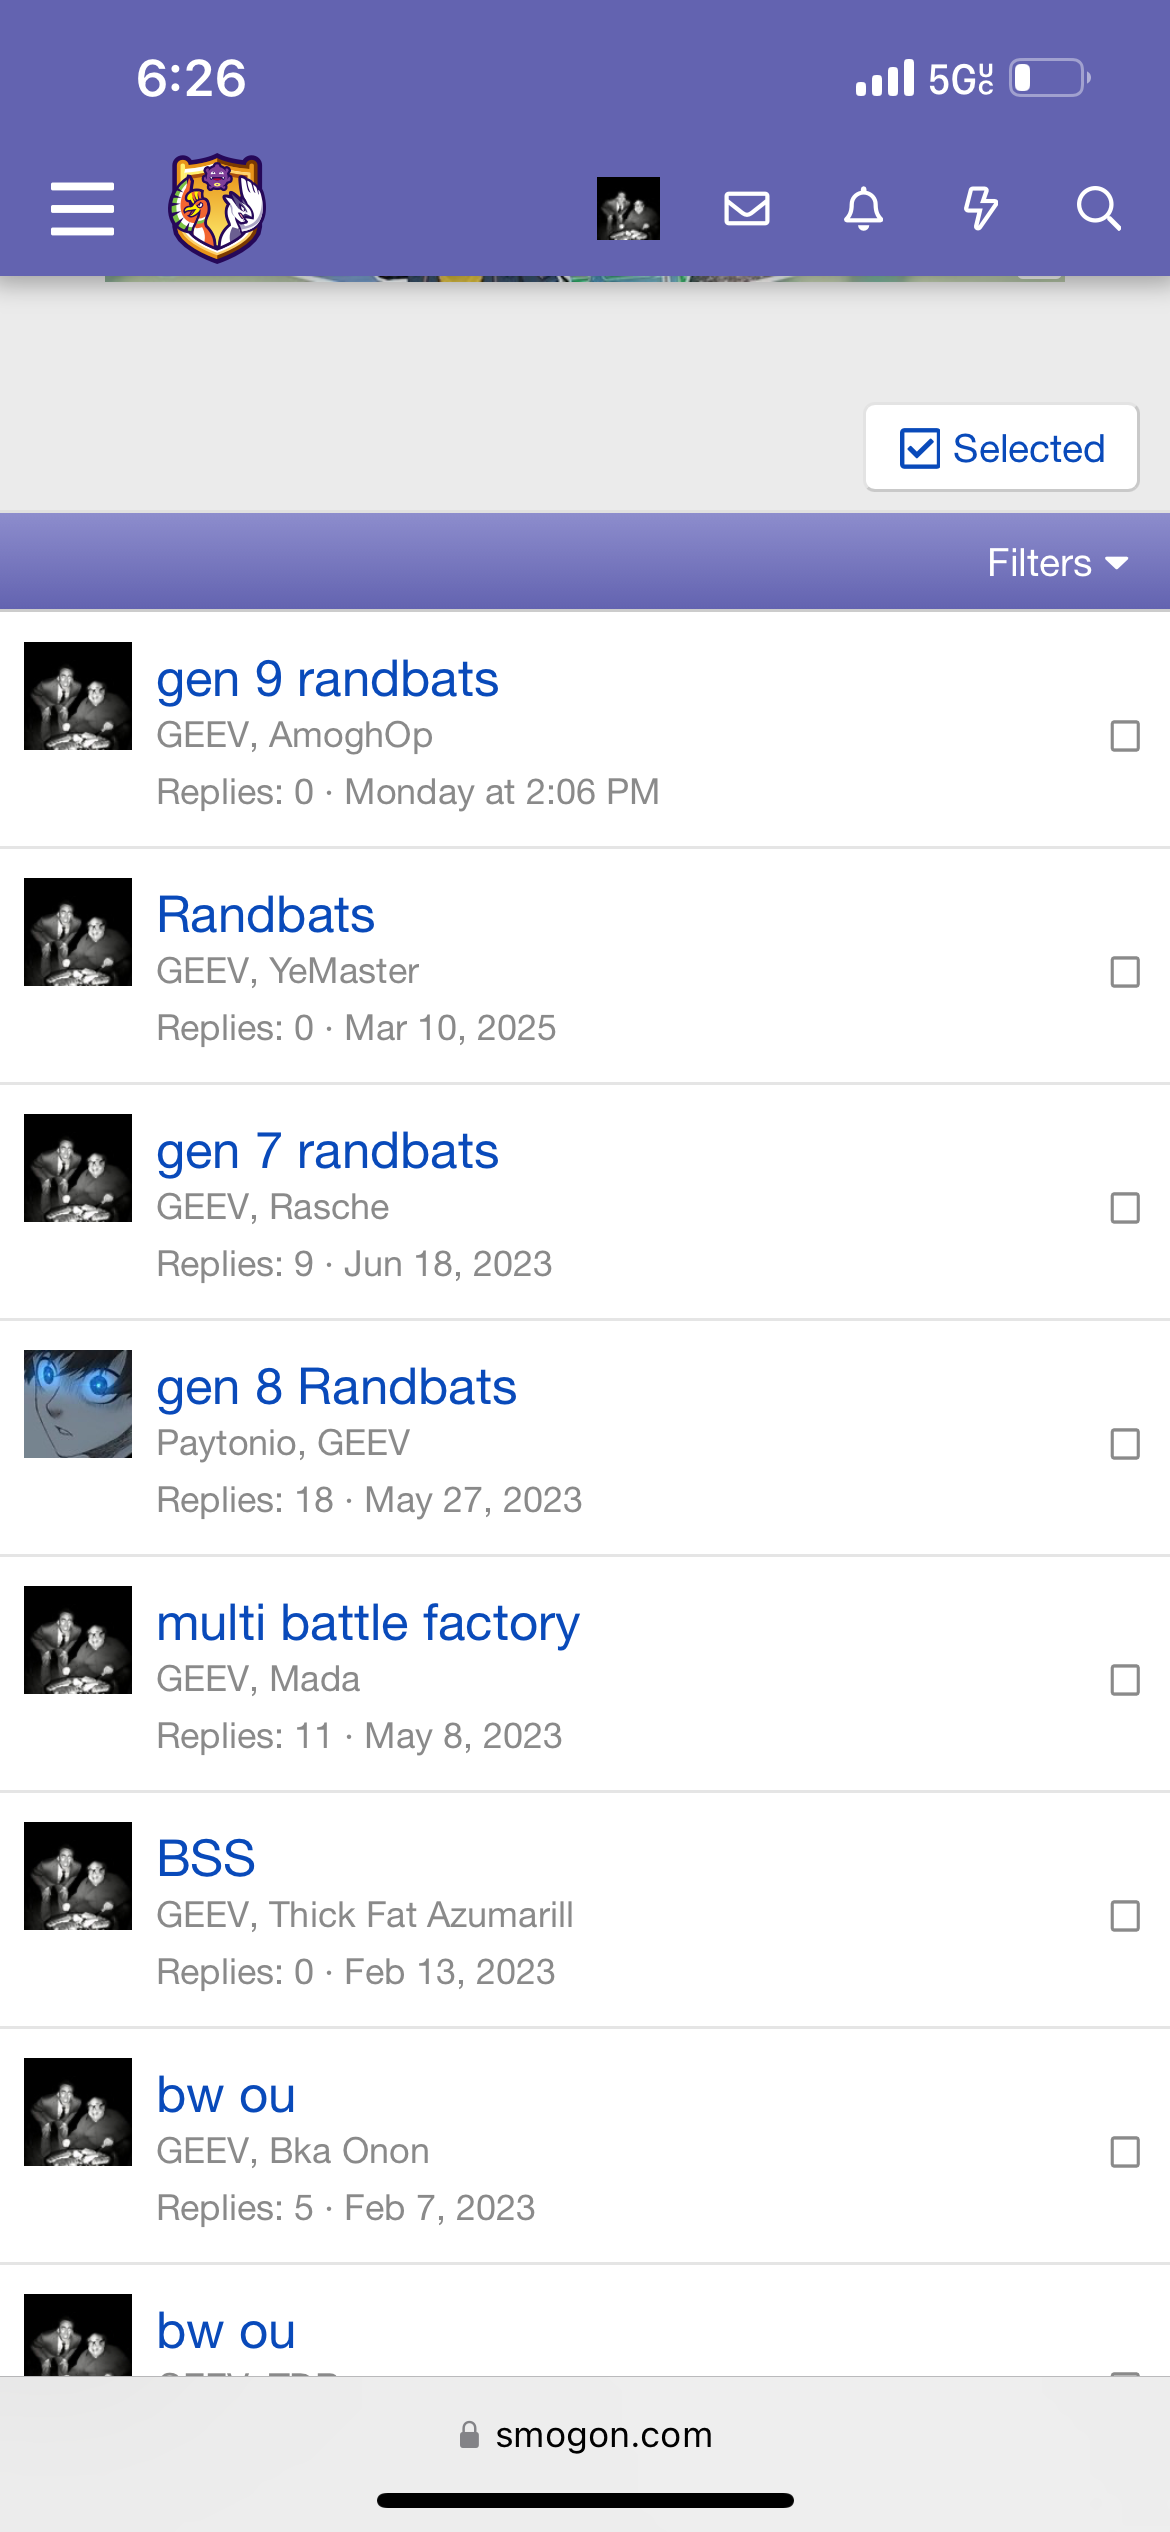Click the Smogon shield logo
The height and width of the screenshot is (2532, 1170).
click(217, 208)
